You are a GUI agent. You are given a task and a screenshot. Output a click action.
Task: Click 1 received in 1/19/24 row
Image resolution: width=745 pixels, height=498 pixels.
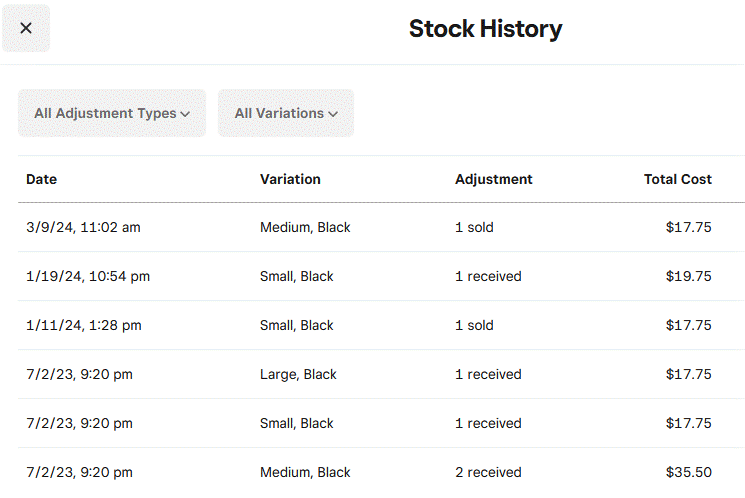coord(488,276)
